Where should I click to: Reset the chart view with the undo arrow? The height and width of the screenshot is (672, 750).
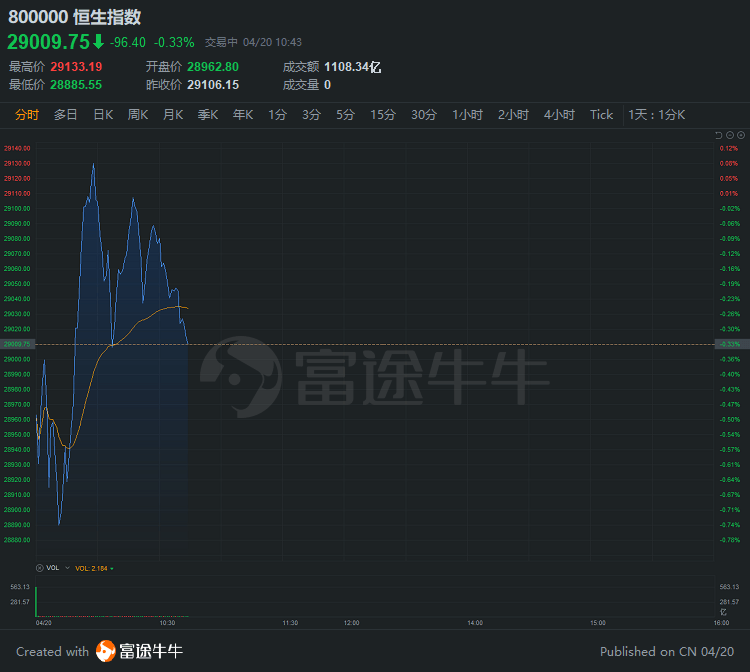(x=718, y=135)
